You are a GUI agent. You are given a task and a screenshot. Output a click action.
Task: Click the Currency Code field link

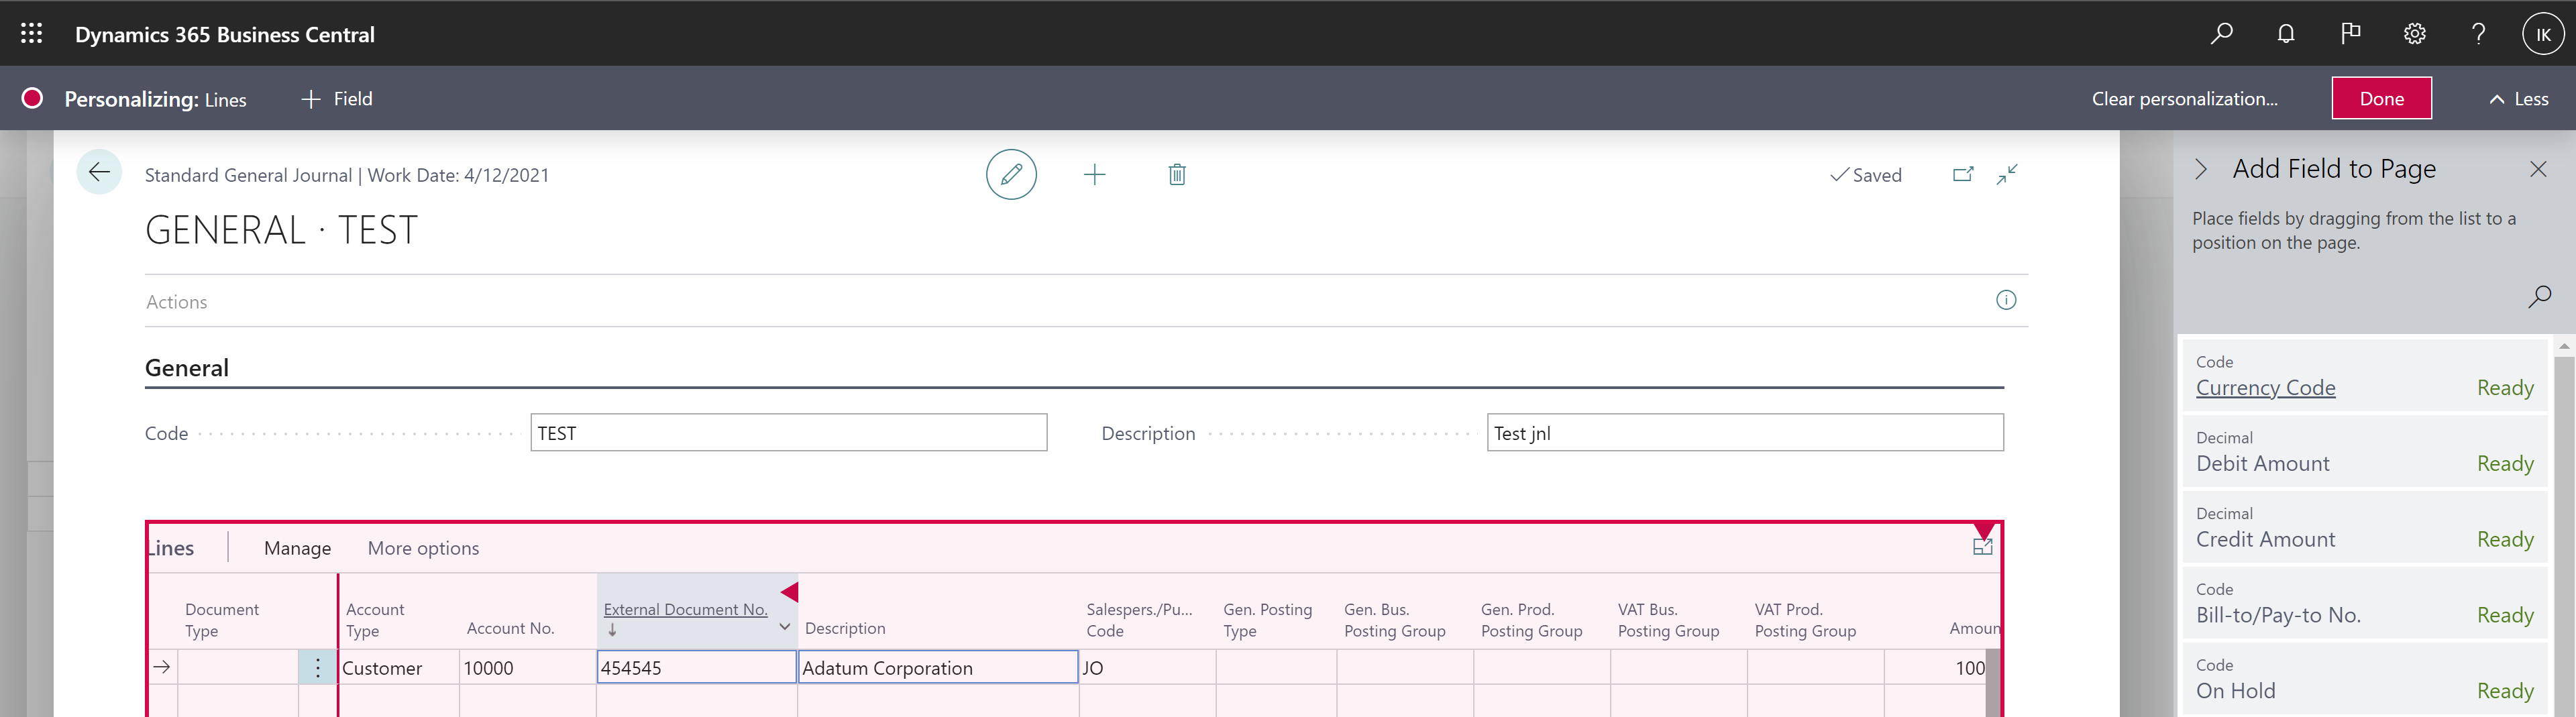point(2265,388)
